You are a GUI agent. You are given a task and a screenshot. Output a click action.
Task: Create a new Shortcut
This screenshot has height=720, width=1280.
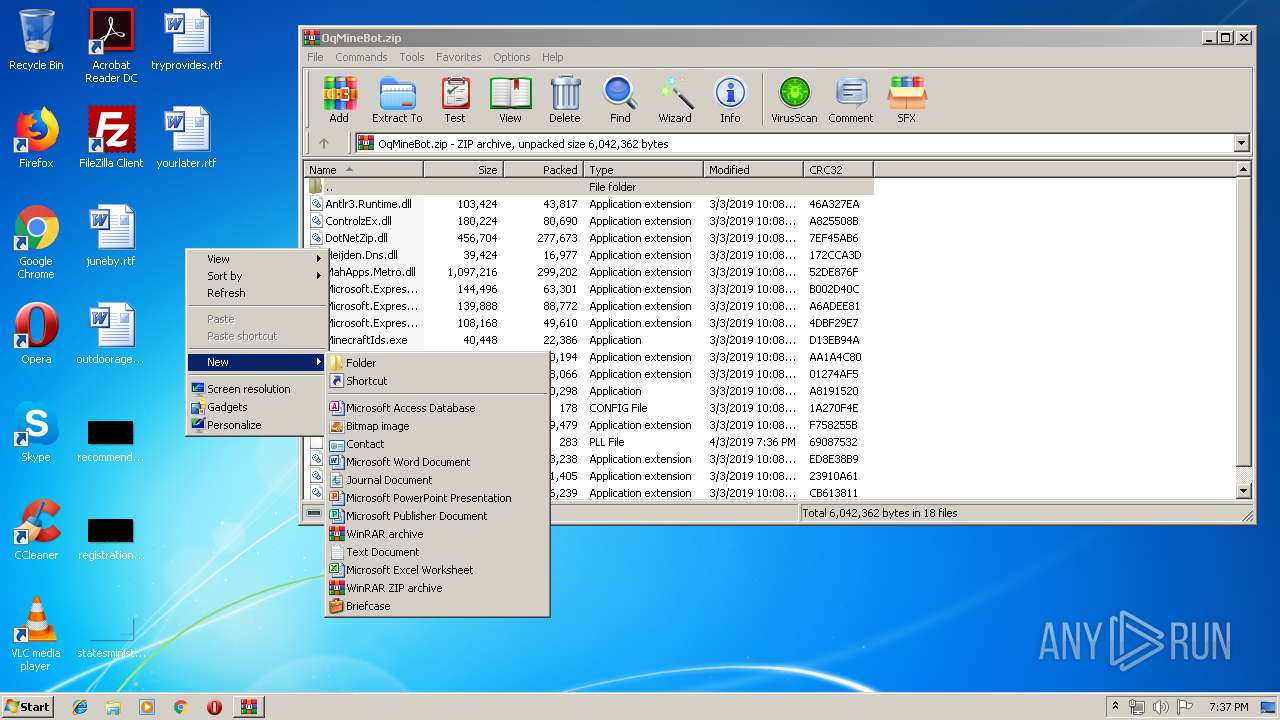(437, 381)
